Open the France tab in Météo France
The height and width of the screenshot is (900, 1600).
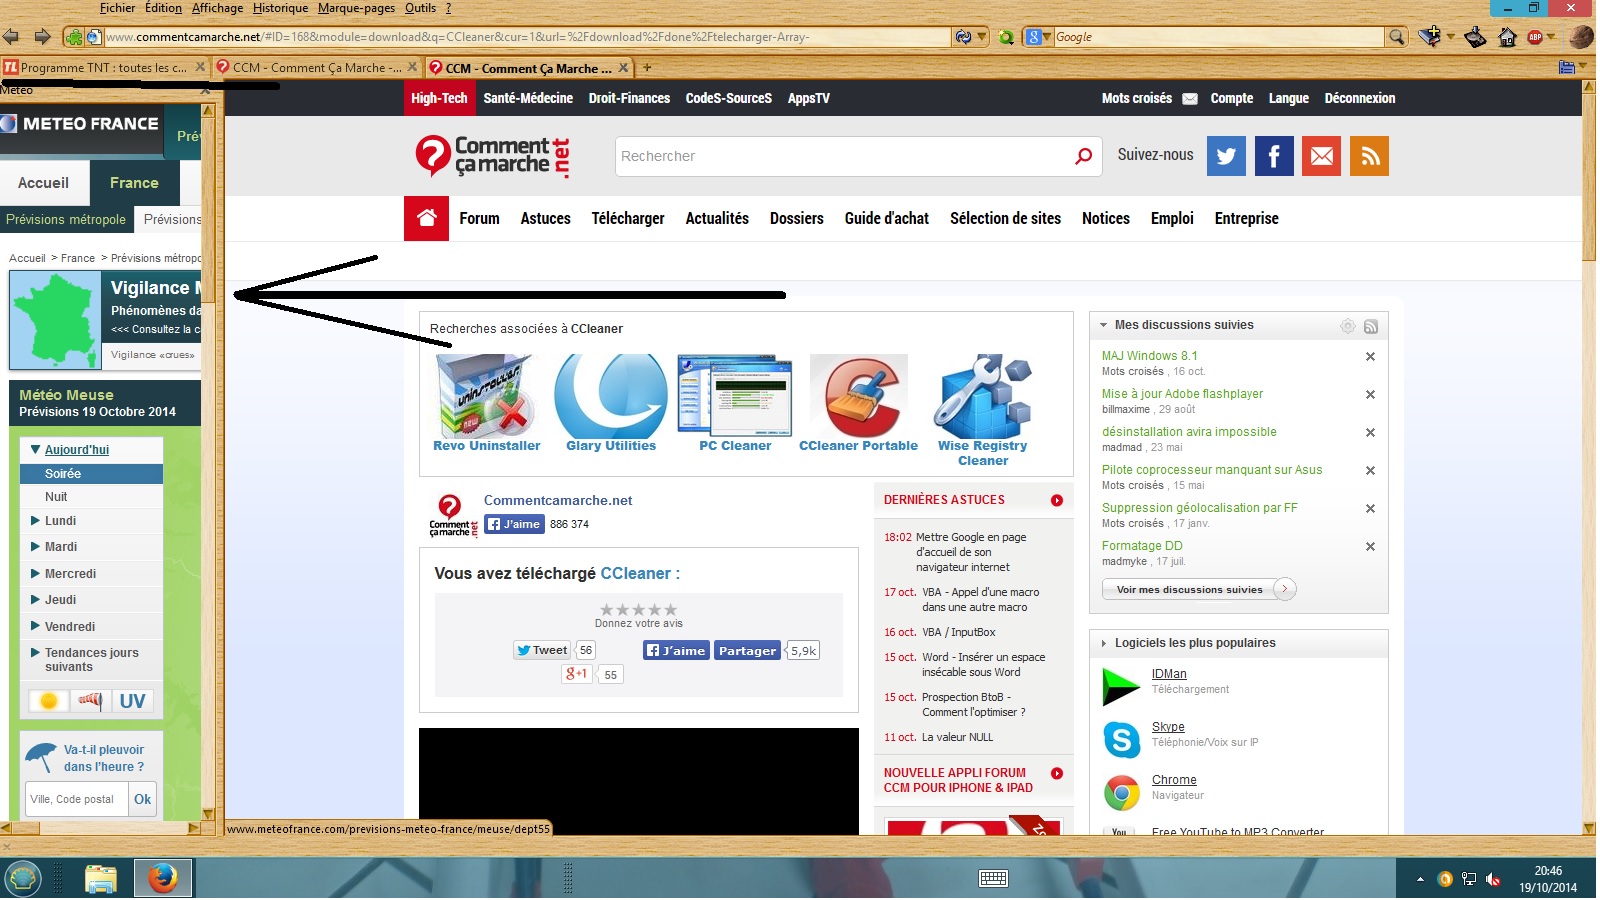pyautogui.click(x=134, y=183)
